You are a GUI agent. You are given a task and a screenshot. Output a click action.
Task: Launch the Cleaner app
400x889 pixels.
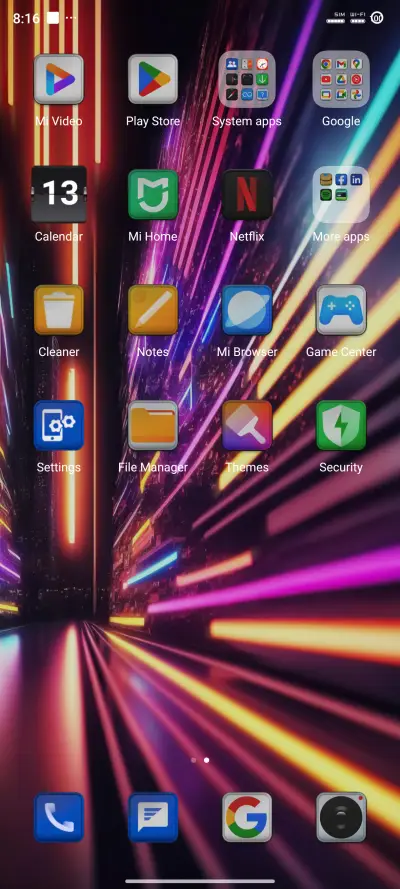(x=58, y=310)
